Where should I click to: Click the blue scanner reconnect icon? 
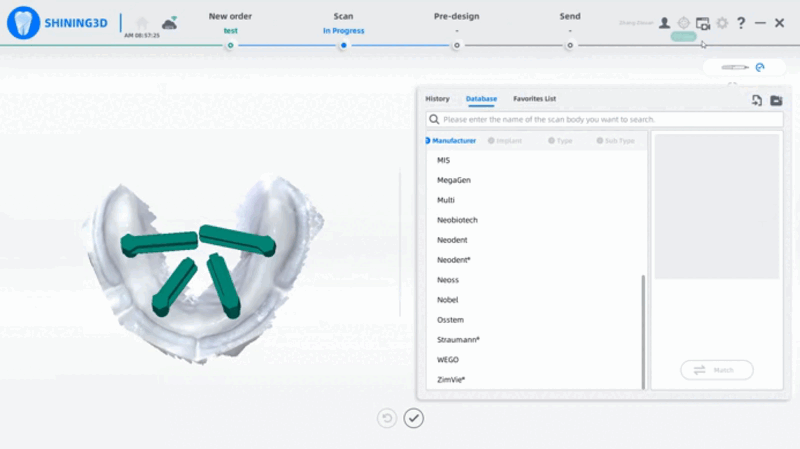(760, 67)
